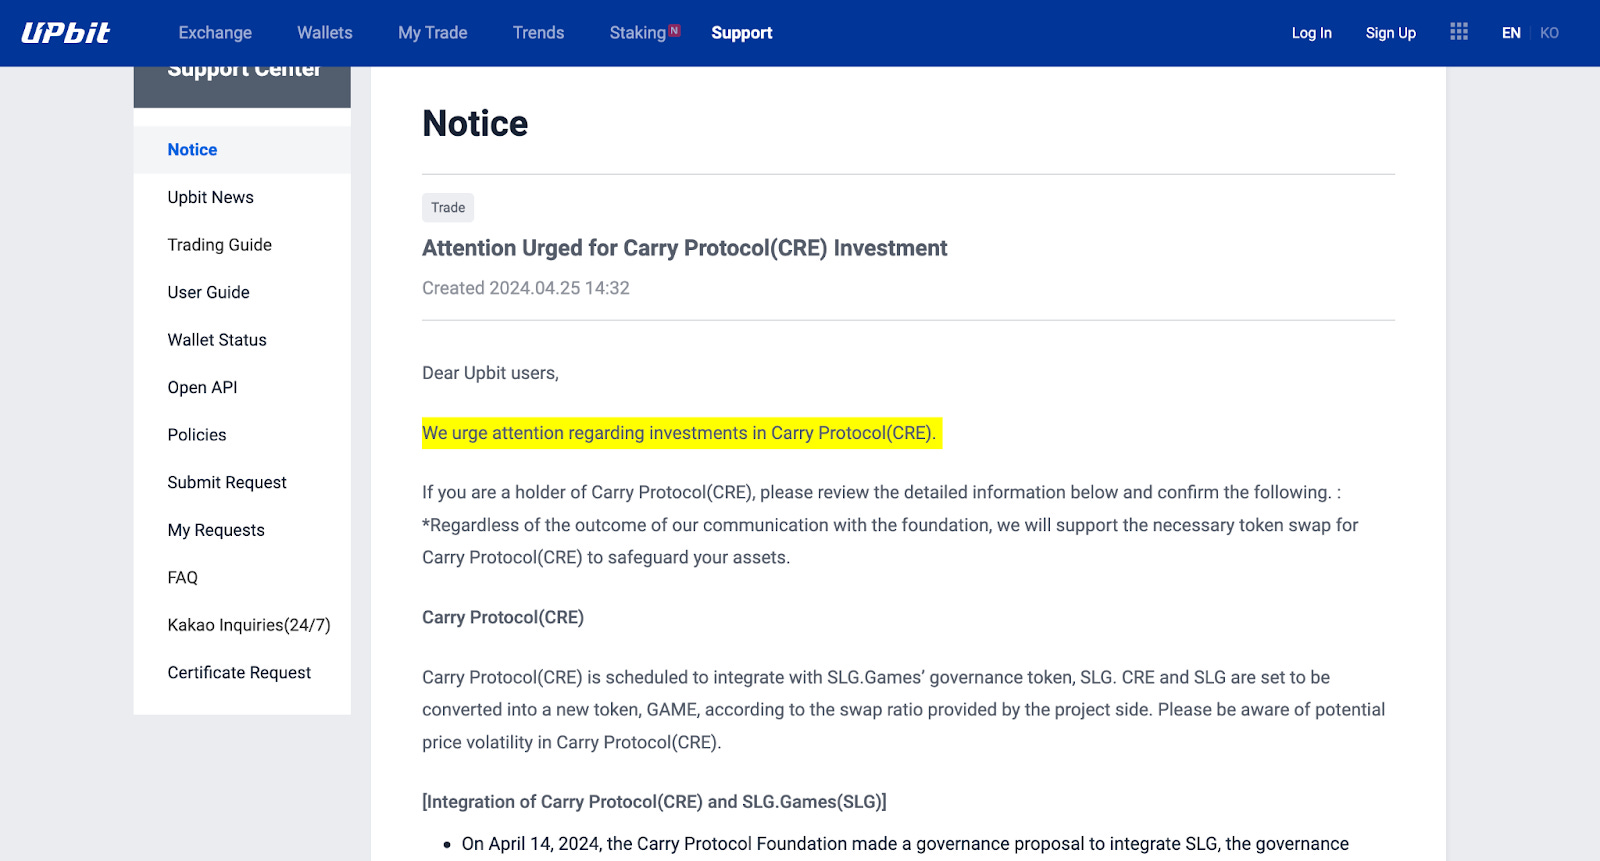Open Kakao Inquiries(24/7)

click(249, 625)
